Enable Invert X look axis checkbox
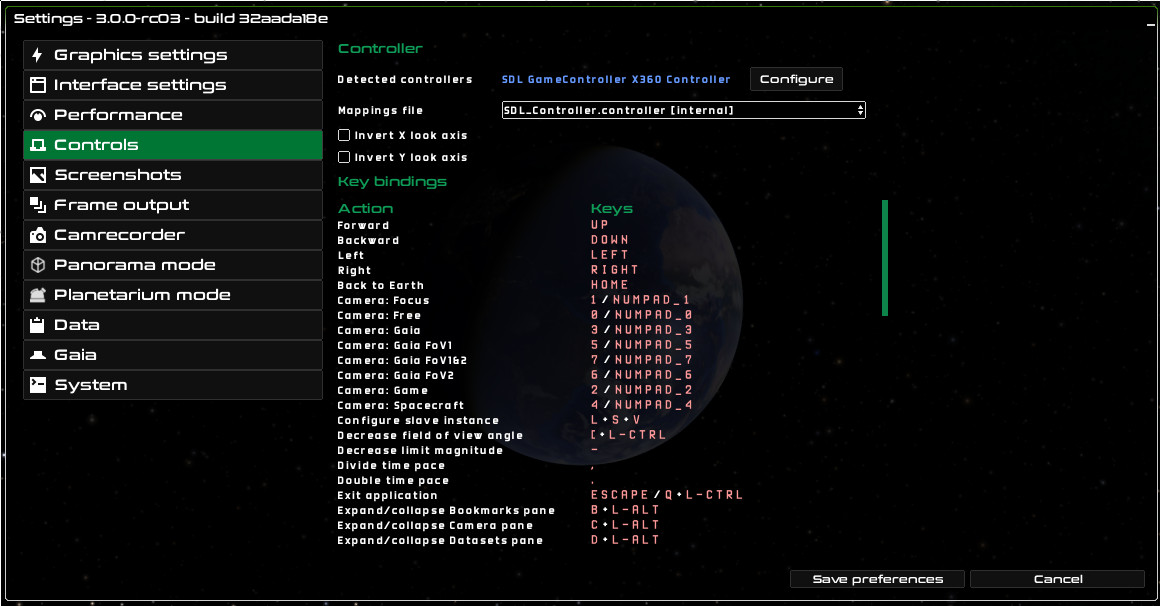The width and height of the screenshot is (1160, 606). click(x=344, y=135)
